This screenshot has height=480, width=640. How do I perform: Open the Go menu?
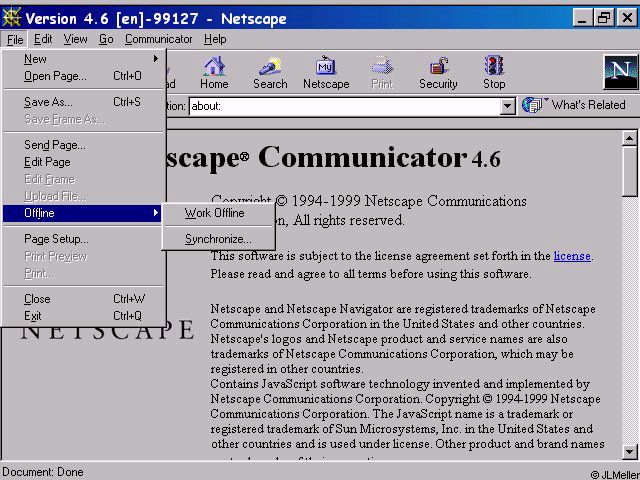pyautogui.click(x=106, y=39)
